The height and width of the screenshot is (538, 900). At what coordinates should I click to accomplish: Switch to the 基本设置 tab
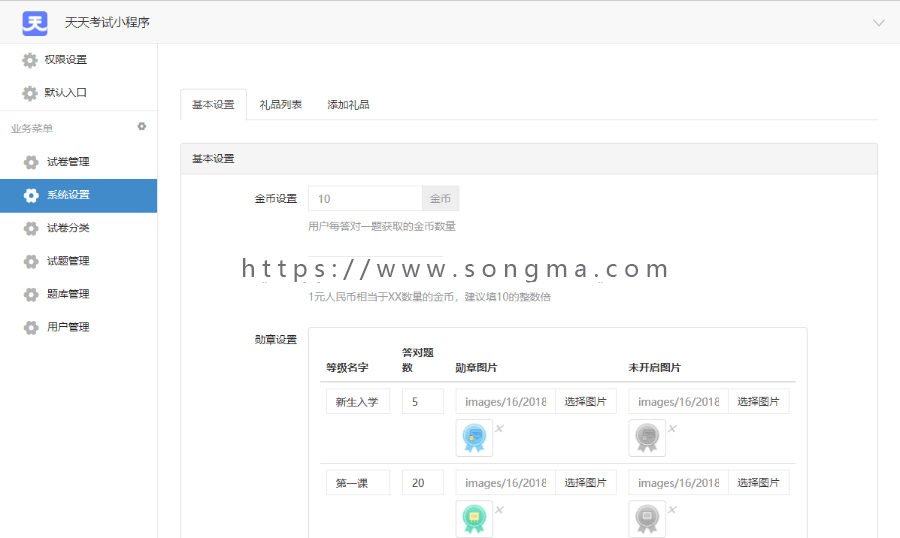click(x=213, y=104)
